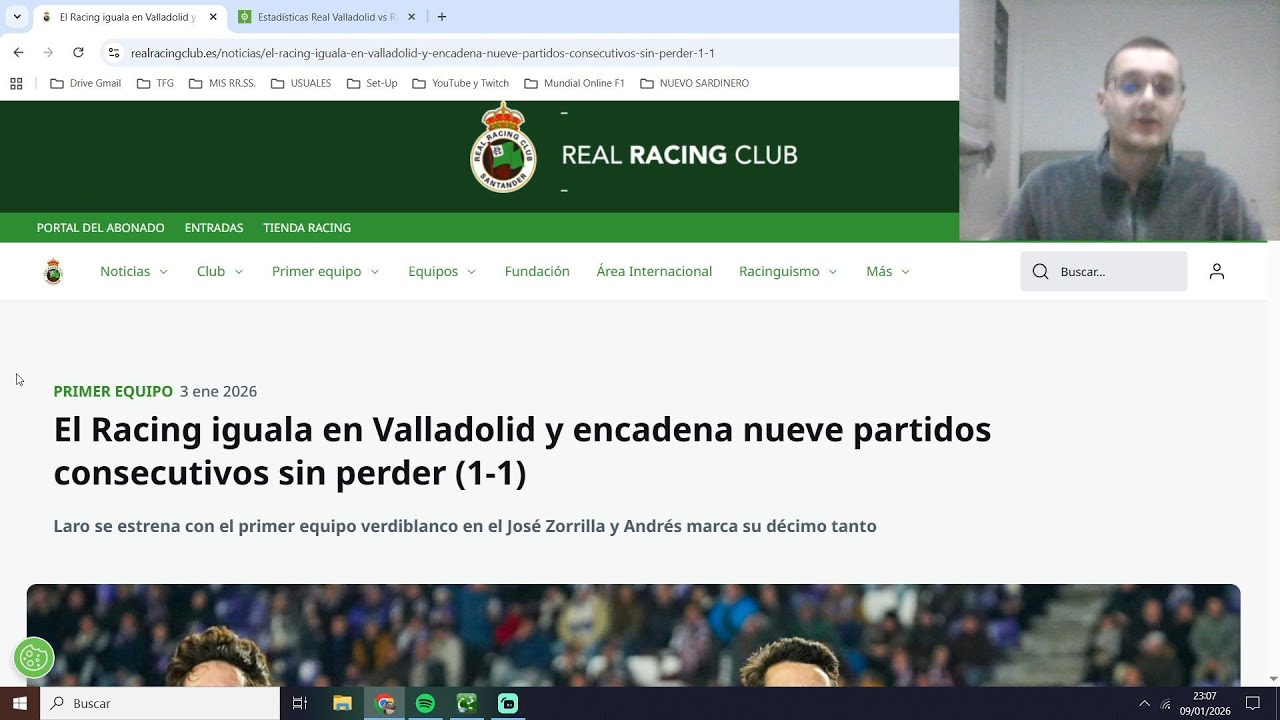
Task: Click Windows taskbar Buscar search box
Action: tap(160, 703)
